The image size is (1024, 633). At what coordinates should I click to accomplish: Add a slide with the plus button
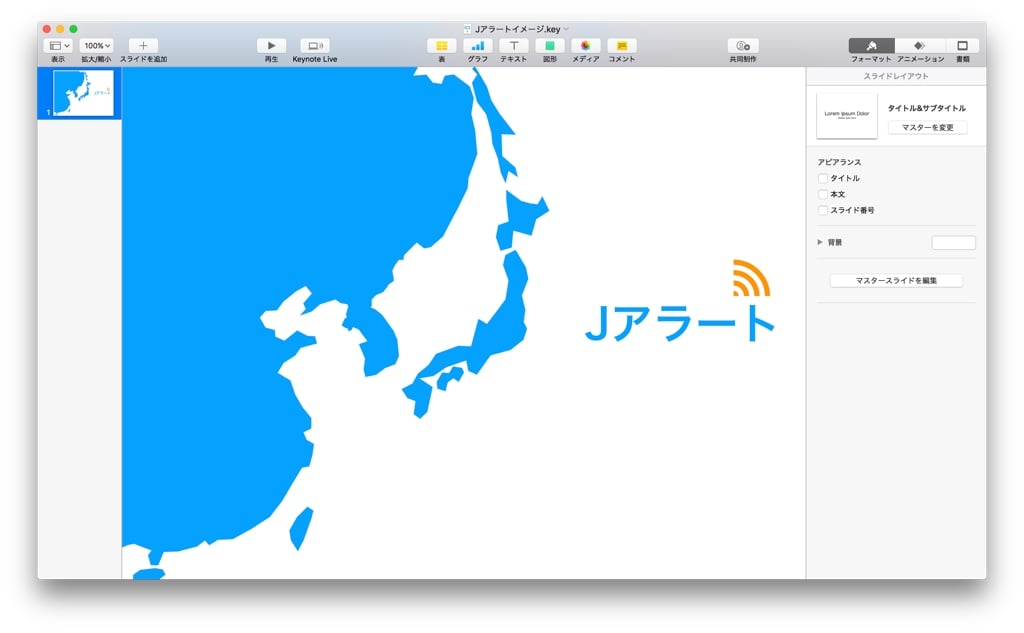click(143, 46)
